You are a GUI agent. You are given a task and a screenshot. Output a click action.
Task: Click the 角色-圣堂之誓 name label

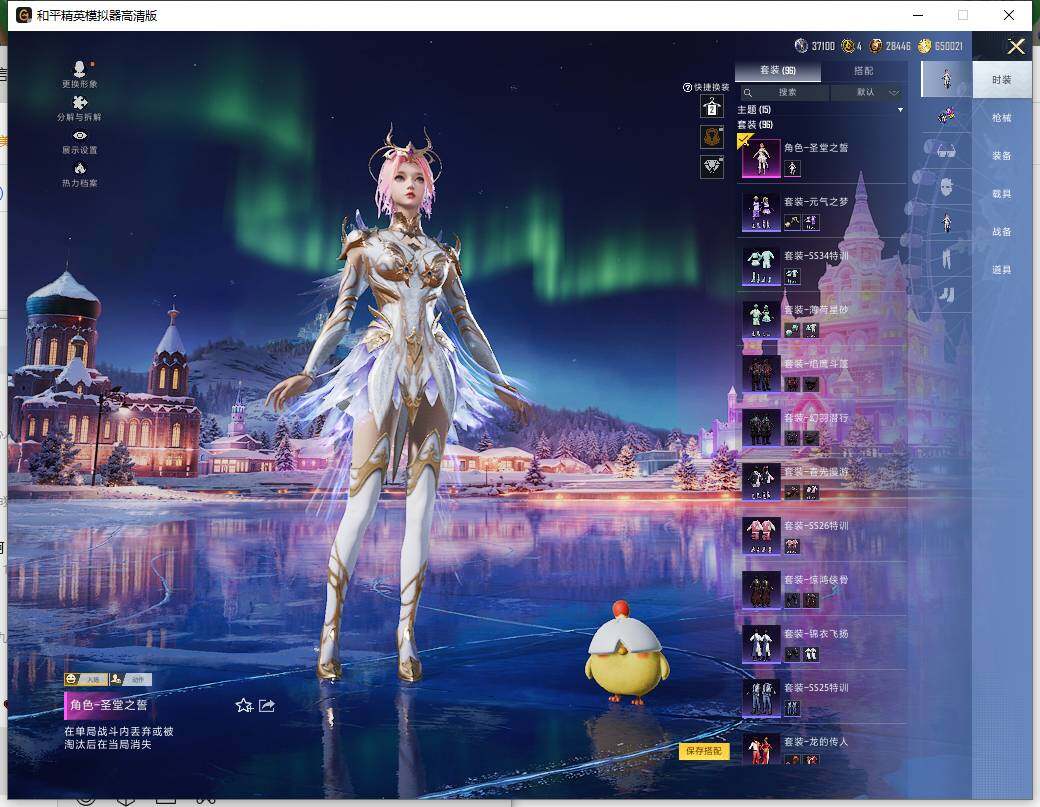click(109, 706)
